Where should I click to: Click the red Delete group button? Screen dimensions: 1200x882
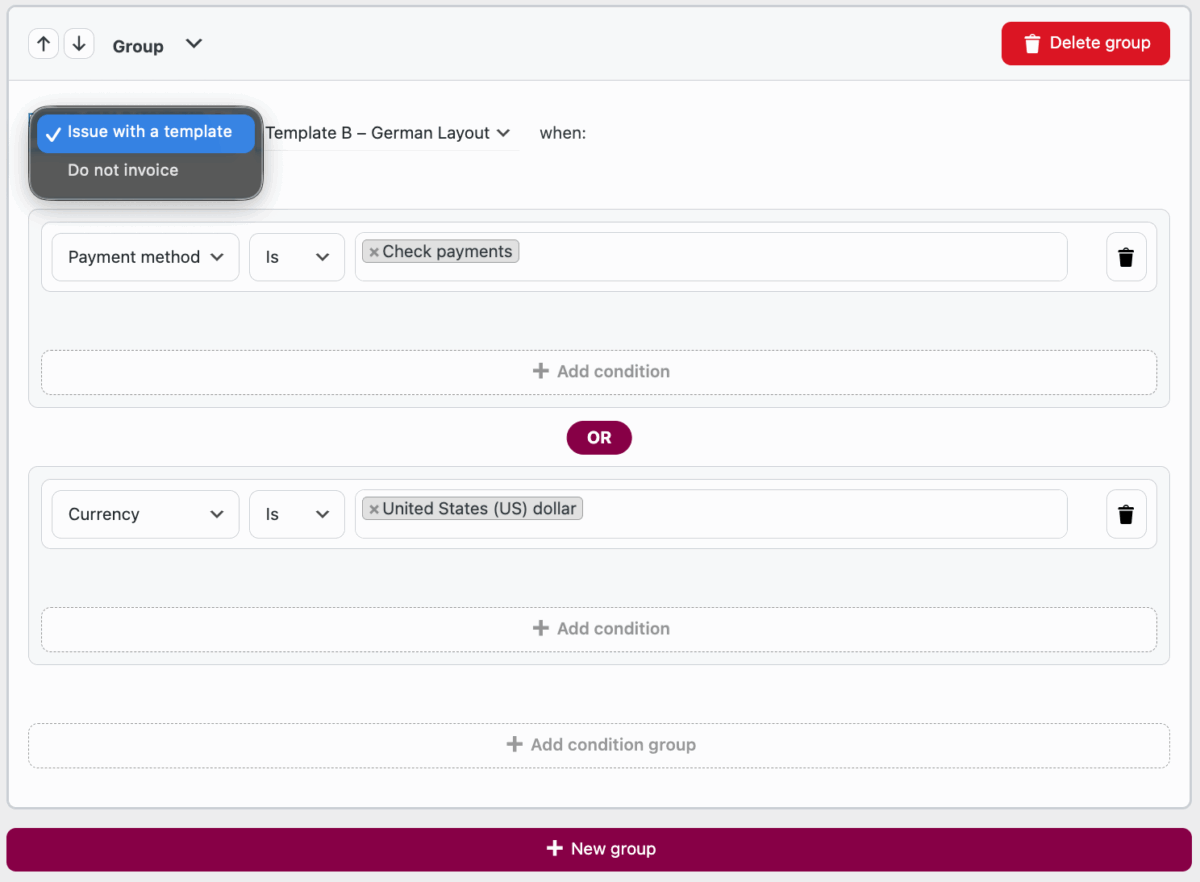click(x=1085, y=43)
